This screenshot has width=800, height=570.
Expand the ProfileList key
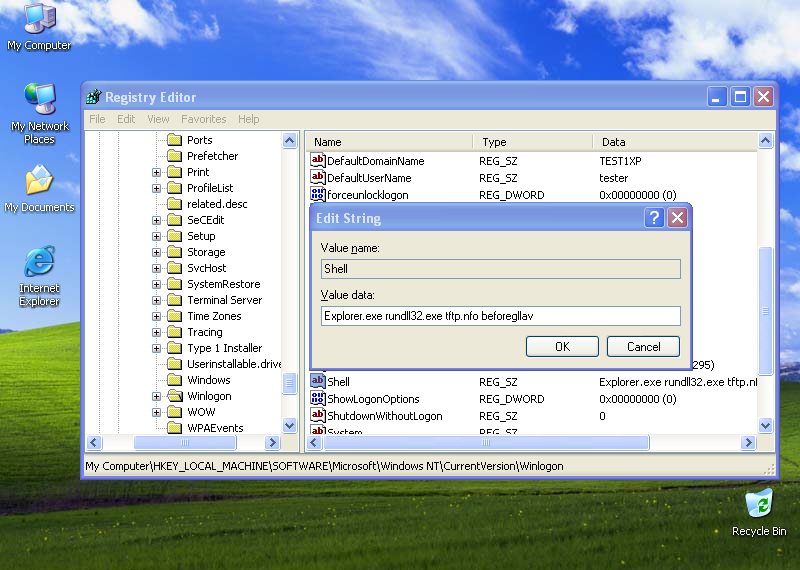point(157,188)
